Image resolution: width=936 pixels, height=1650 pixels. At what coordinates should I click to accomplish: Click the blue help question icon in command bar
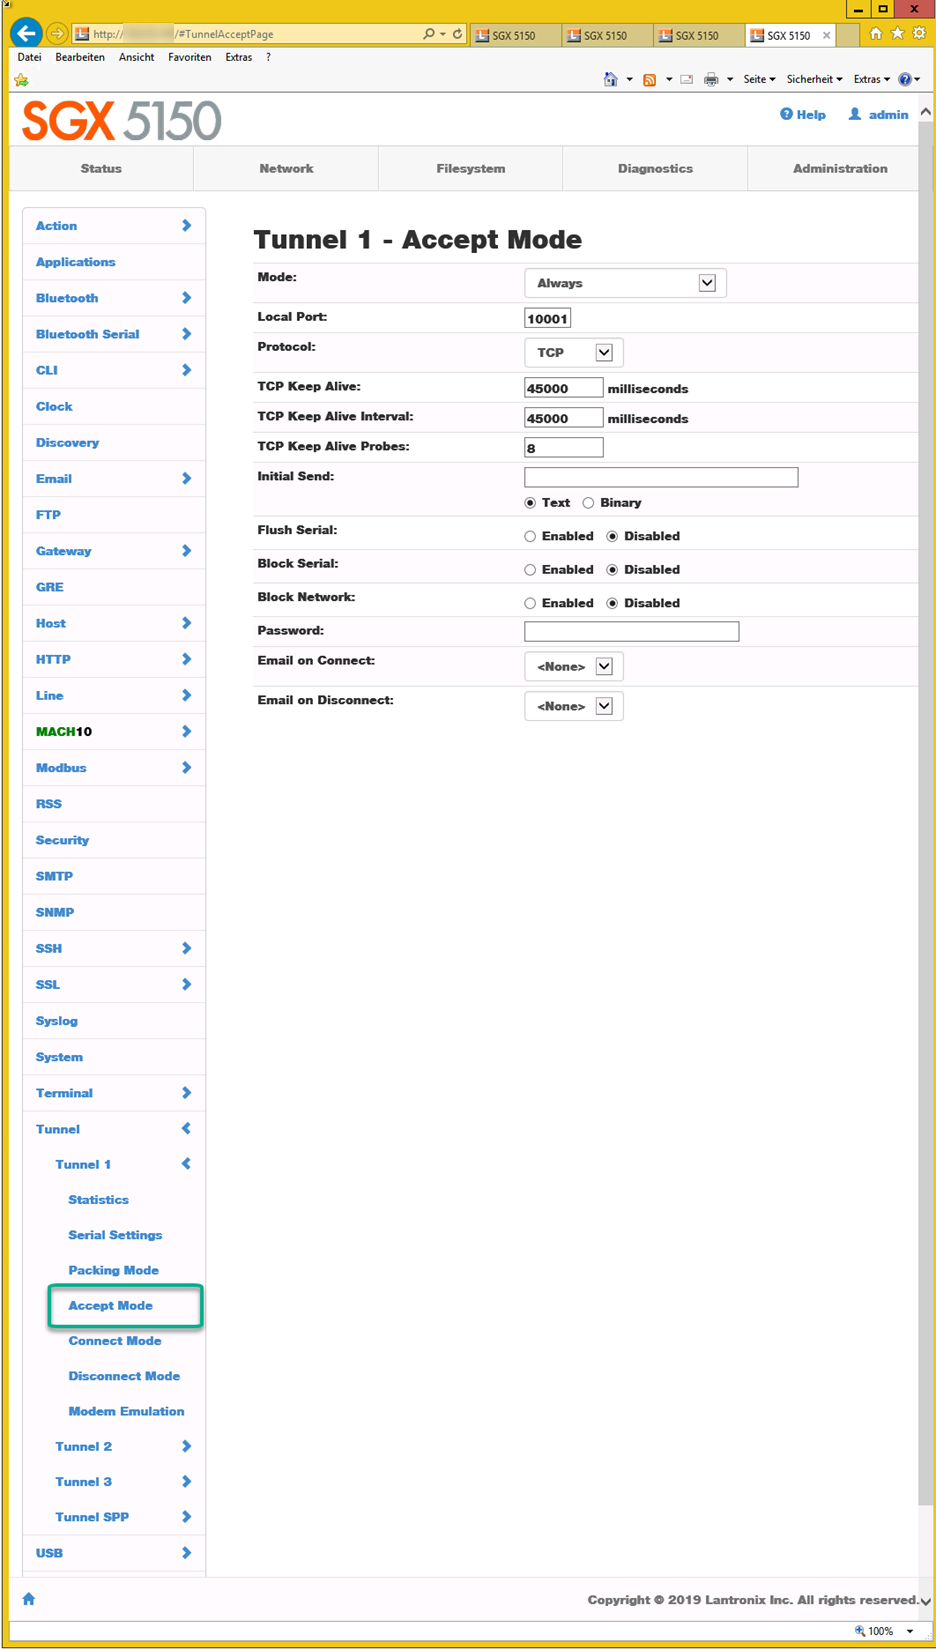905,79
